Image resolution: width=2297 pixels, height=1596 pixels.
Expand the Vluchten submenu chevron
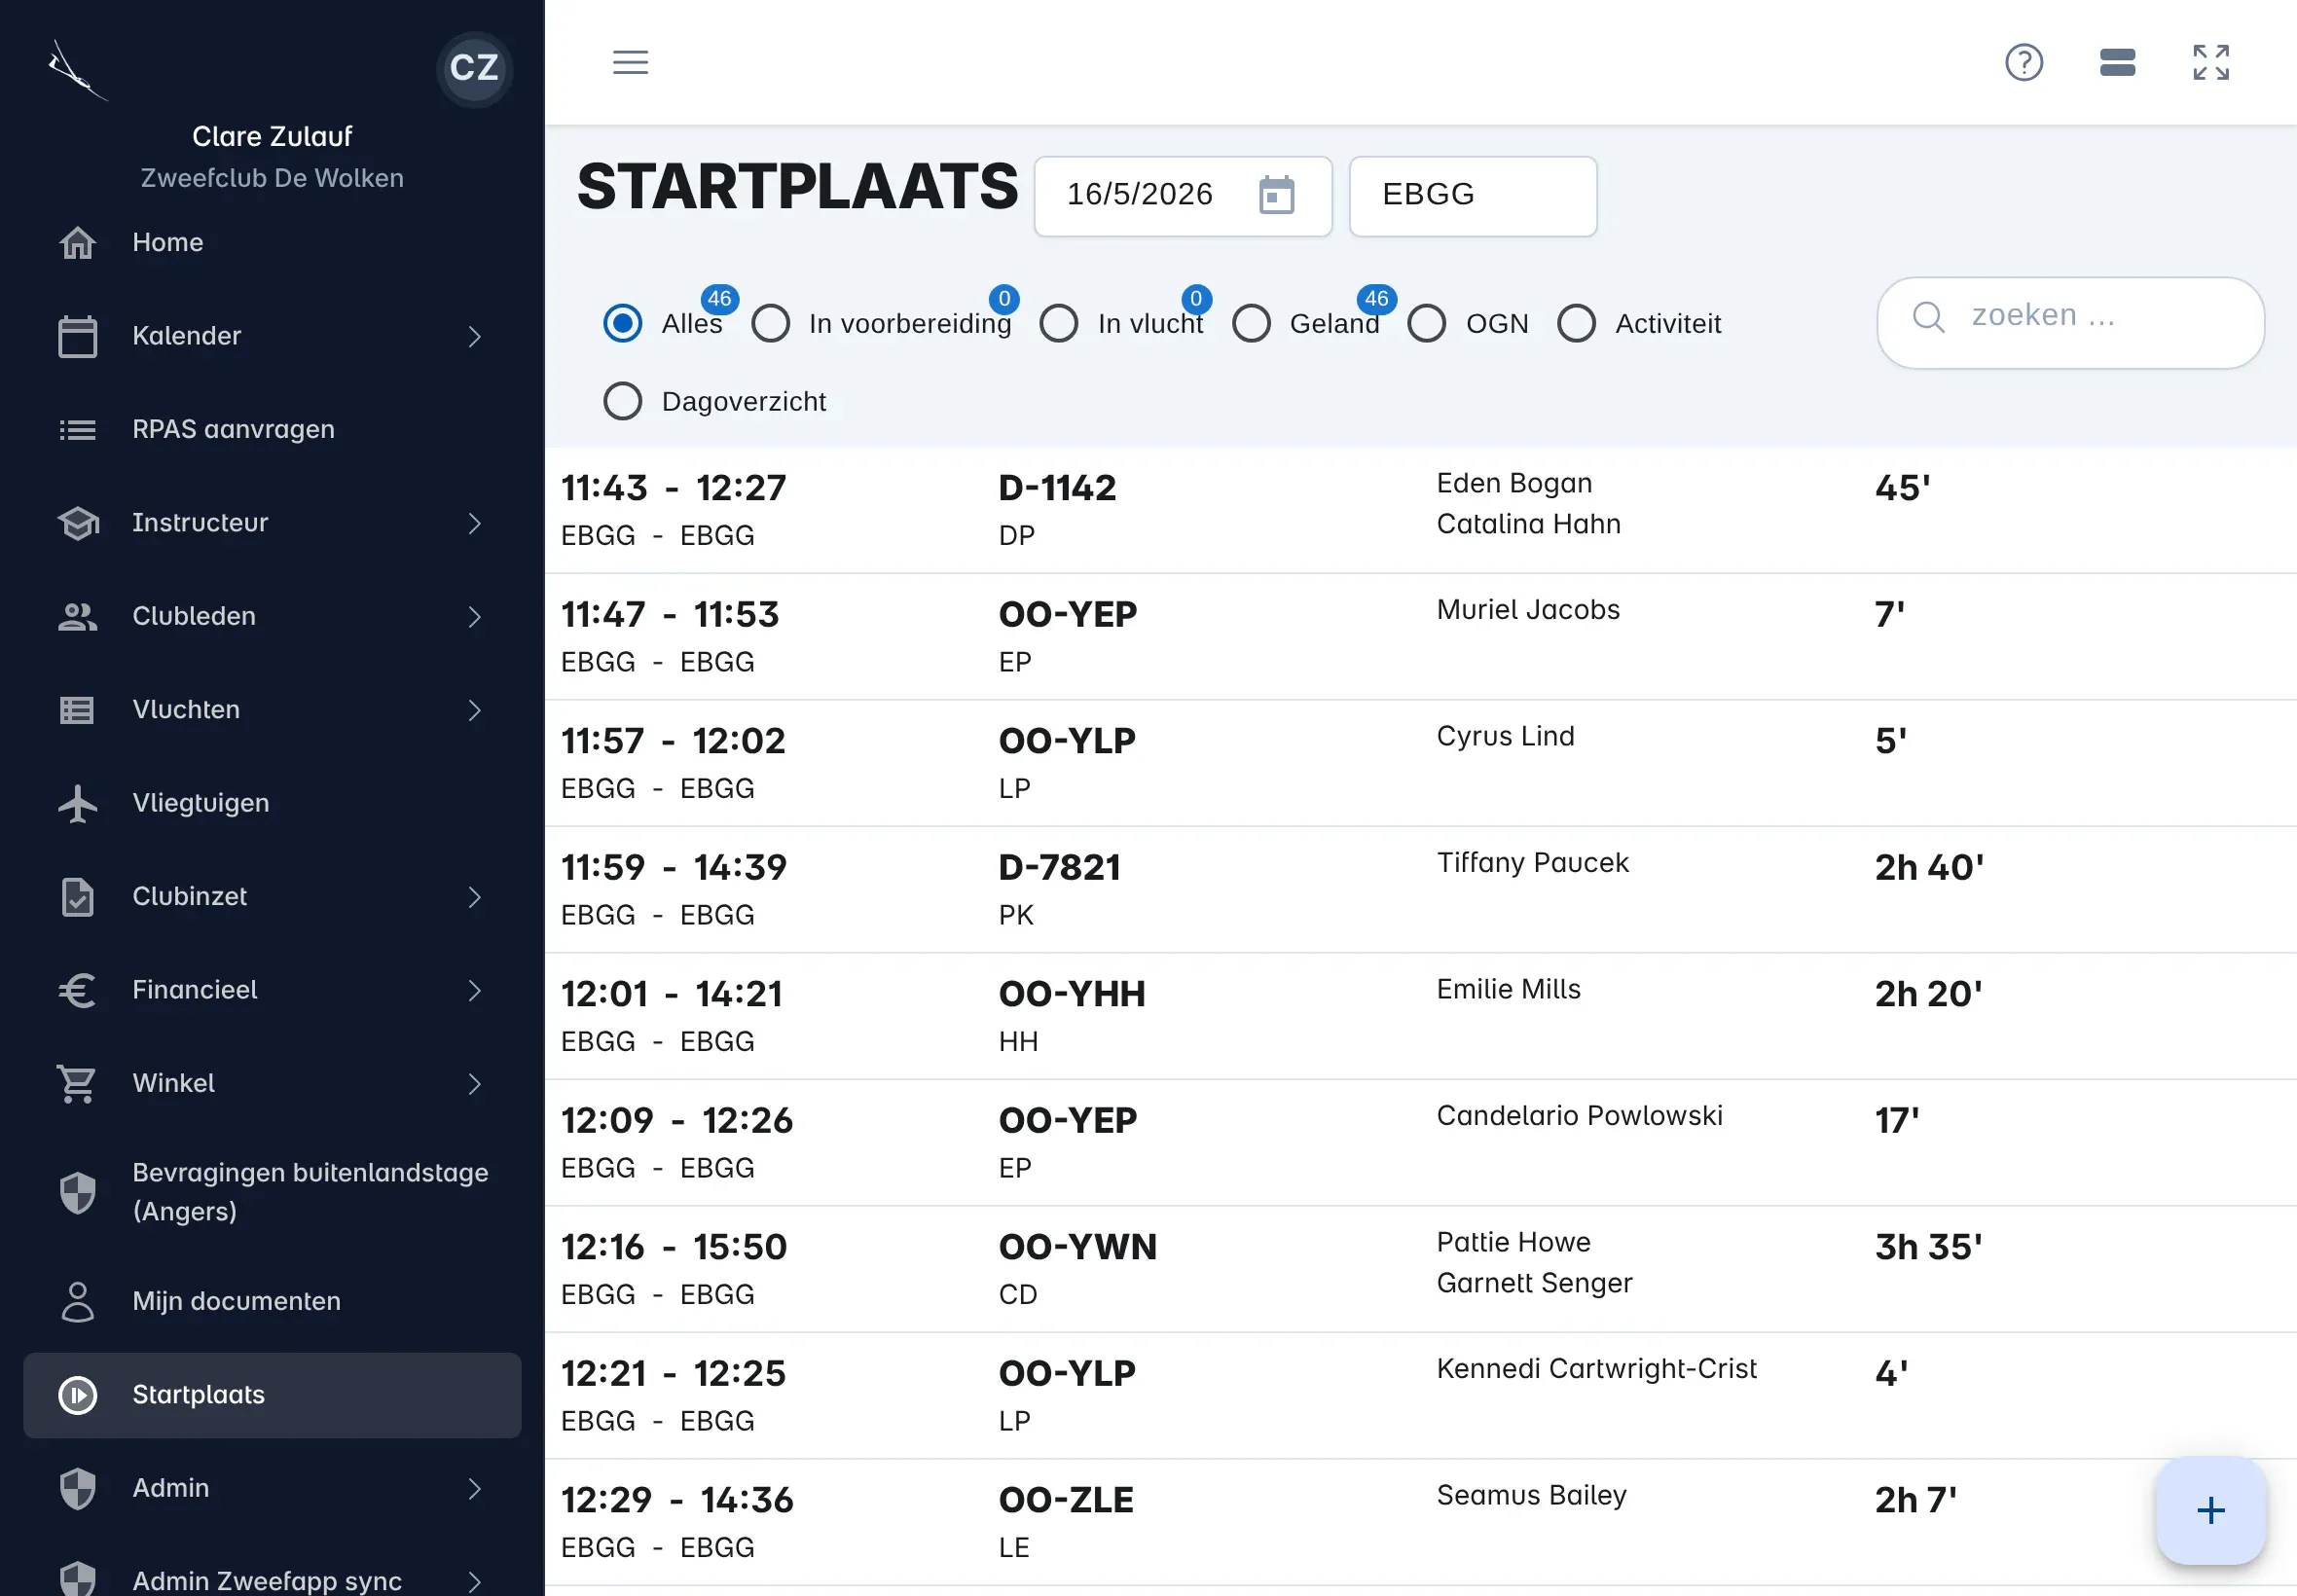coord(474,710)
